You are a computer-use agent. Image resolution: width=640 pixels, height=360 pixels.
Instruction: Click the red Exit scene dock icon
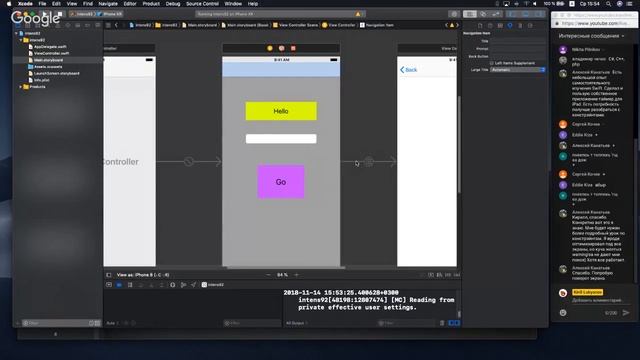pyautogui.click(x=293, y=48)
